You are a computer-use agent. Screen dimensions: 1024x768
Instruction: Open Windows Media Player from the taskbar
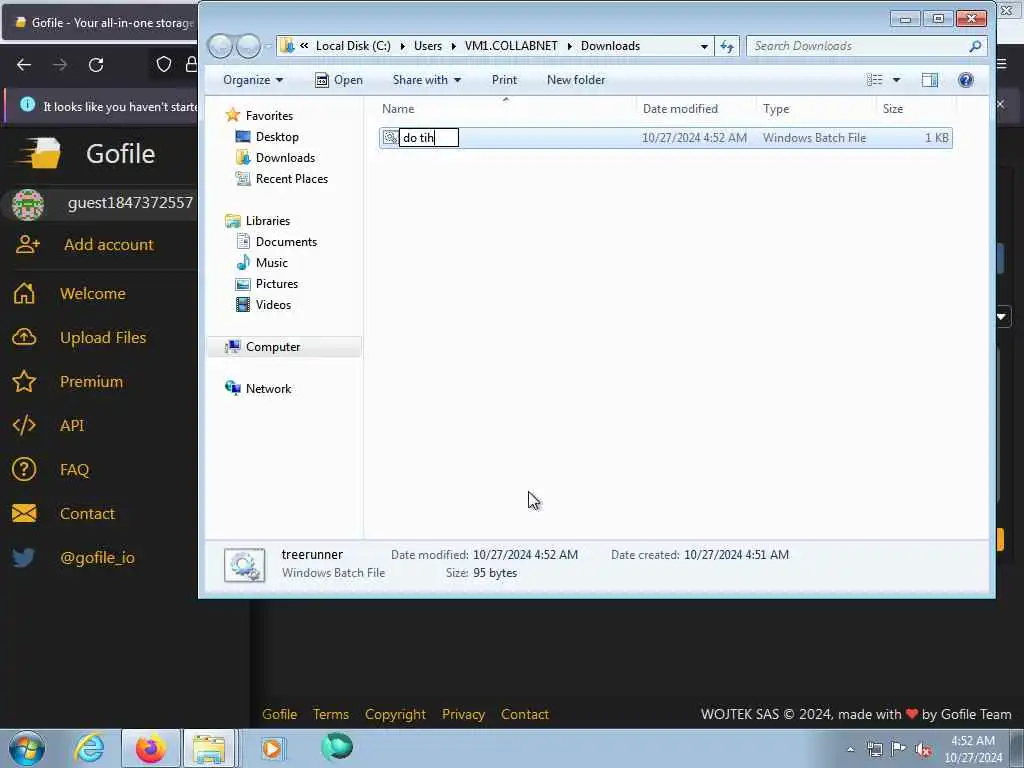point(272,748)
